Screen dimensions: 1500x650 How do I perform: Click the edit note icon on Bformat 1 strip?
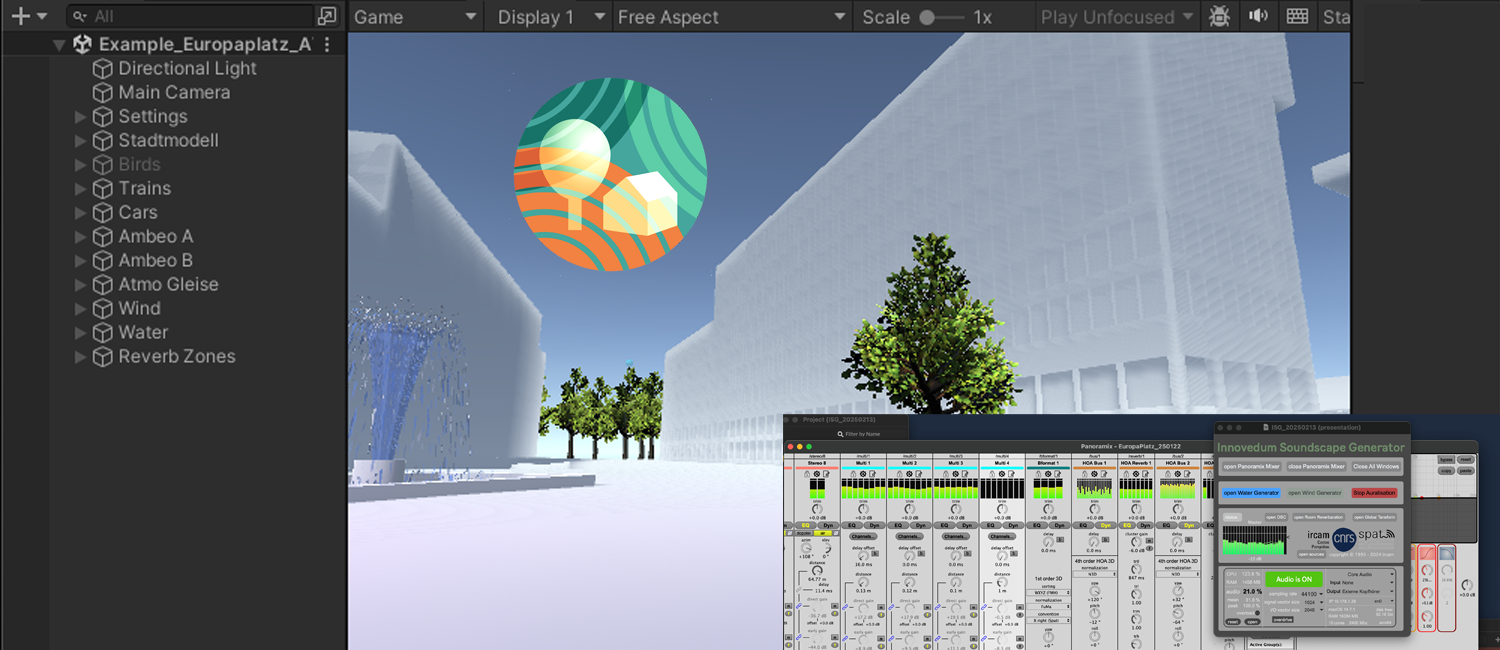point(1057,474)
